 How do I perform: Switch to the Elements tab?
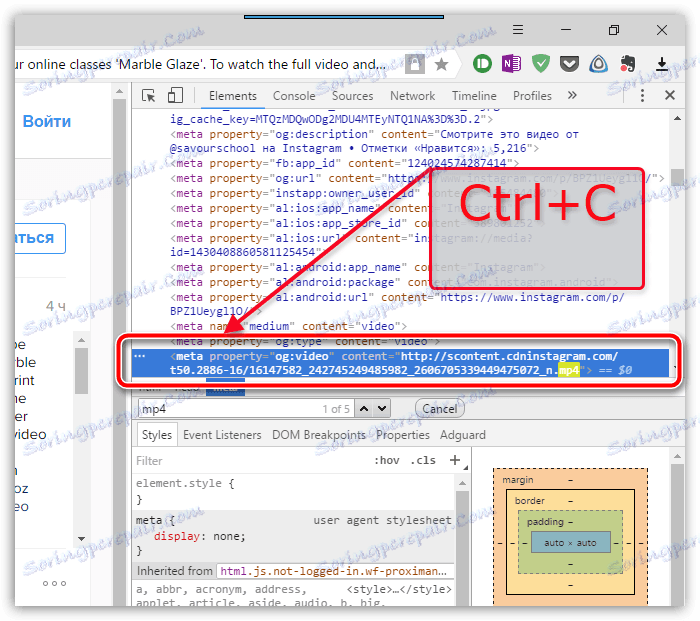[233, 96]
